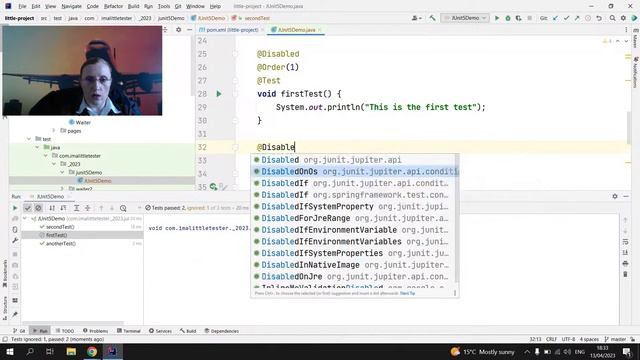The height and width of the screenshot is (360, 640).
Task: Choose the DisabledForJreRange completion suggestion
Action: click(354, 218)
